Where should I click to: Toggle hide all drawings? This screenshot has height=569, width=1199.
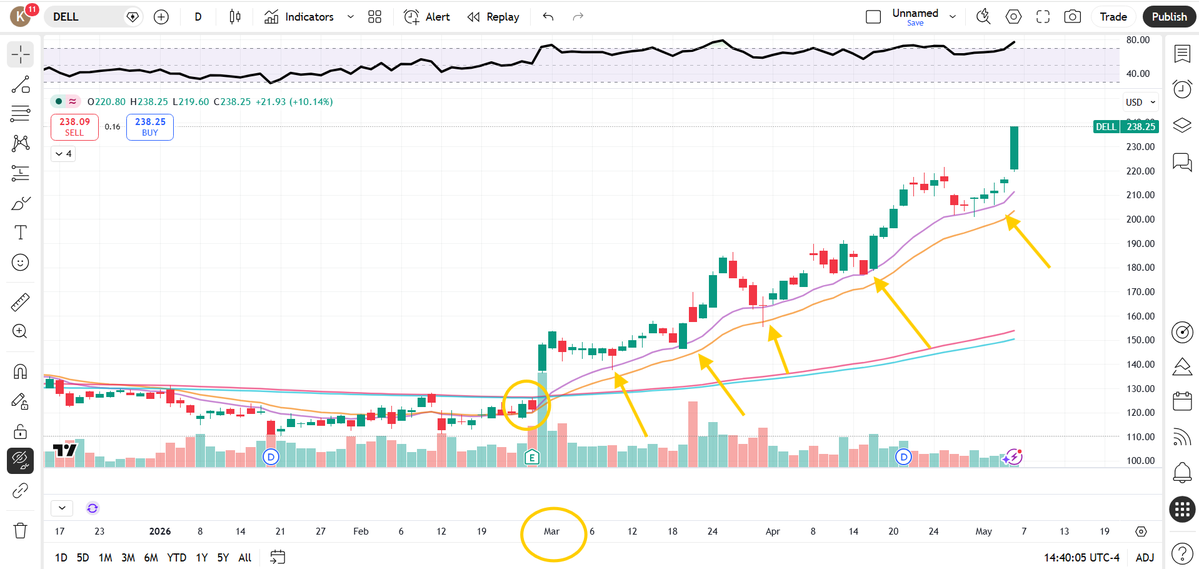point(21,460)
